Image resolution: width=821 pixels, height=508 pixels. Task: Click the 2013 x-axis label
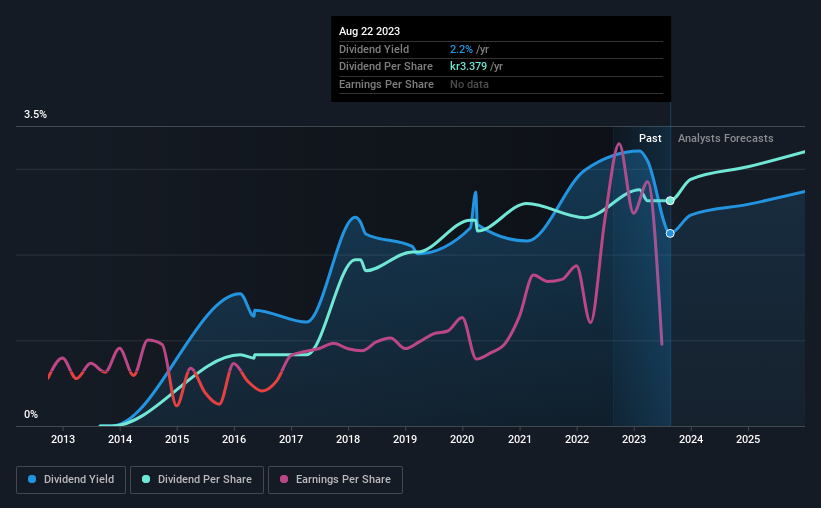(x=63, y=439)
